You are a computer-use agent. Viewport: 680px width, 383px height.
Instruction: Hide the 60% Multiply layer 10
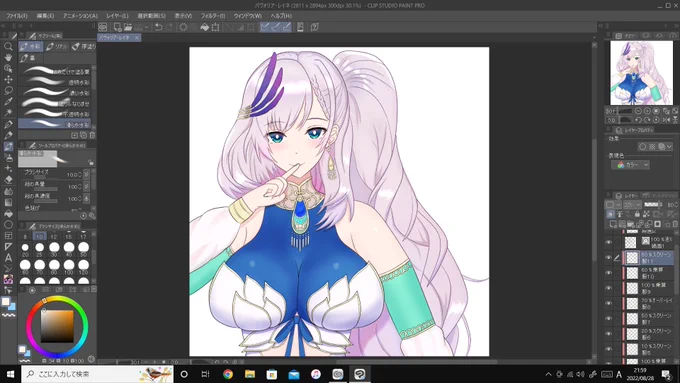coord(608,273)
